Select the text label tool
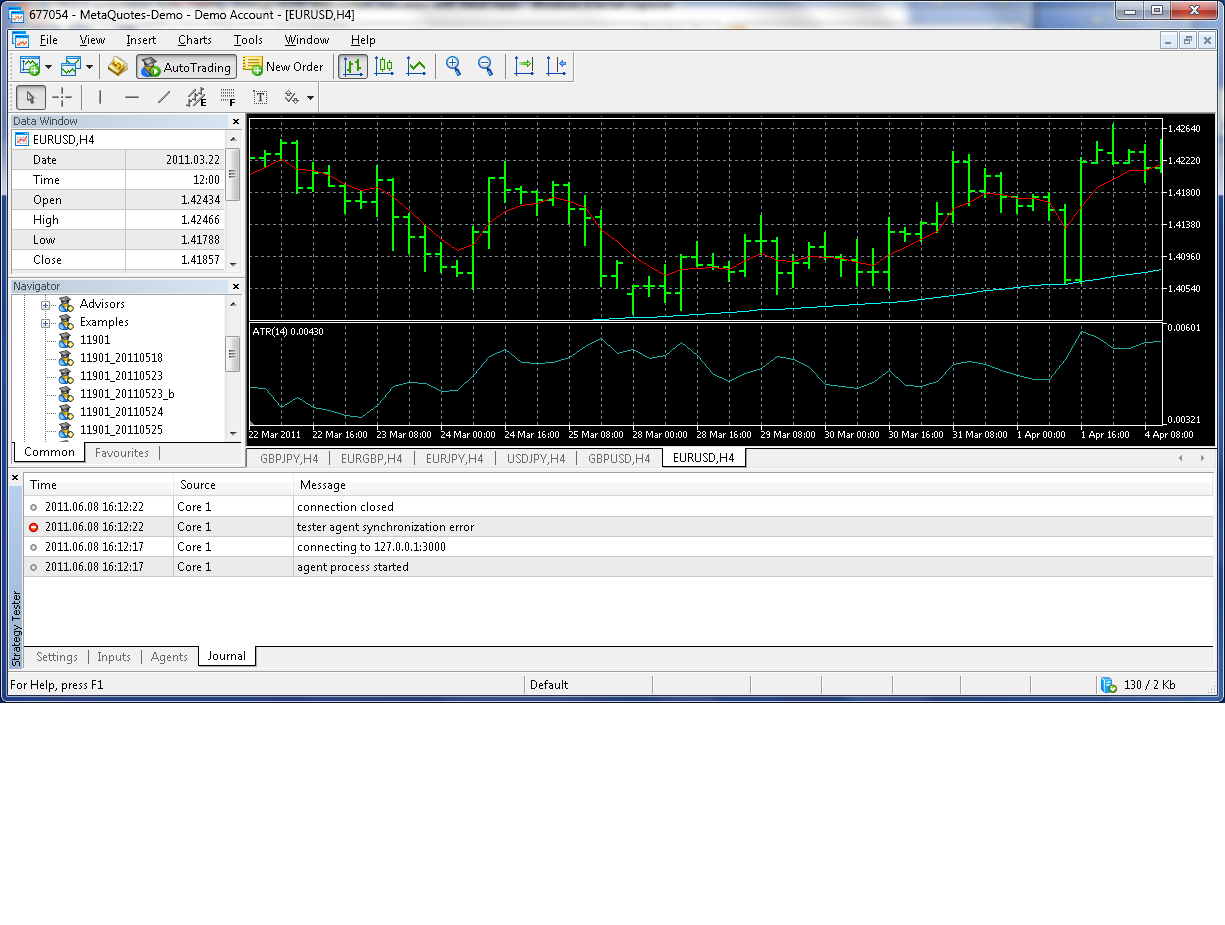This screenshot has width=1225, height=925. tap(260, 97)
